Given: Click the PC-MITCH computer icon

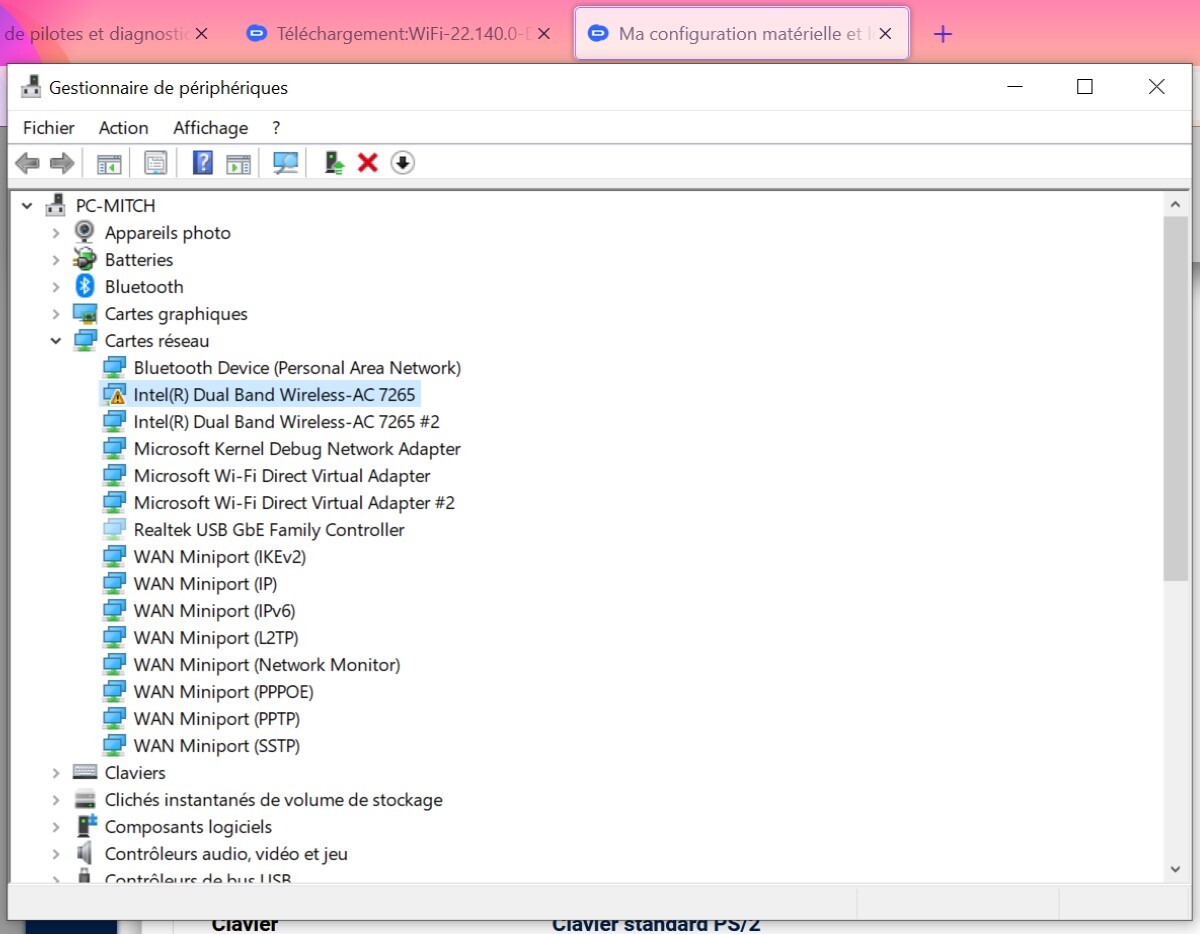Looking at the screenshot, I should point(56,205).
